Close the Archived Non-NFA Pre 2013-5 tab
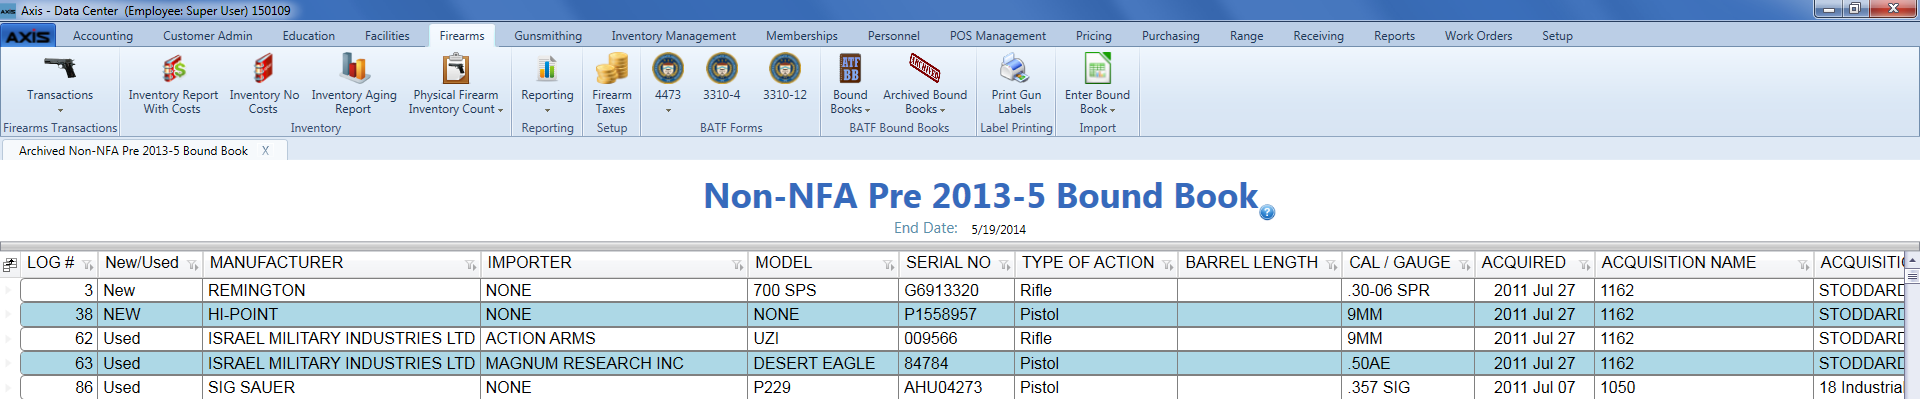Viewport: 1920px width, 399px height. tap(265, 151)
